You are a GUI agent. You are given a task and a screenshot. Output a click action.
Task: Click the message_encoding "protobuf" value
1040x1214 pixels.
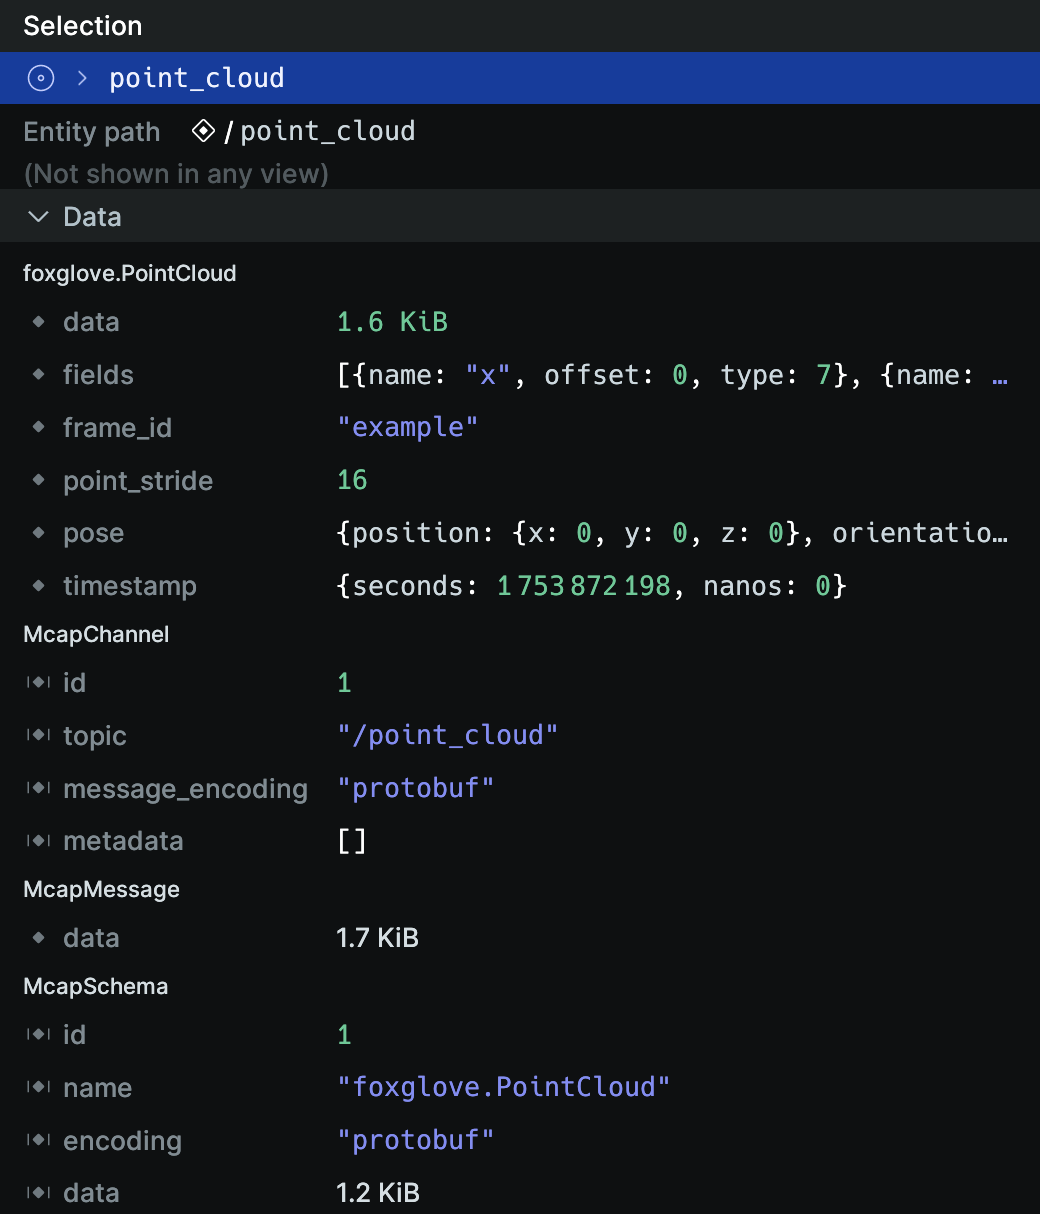[x=416, y=789]
